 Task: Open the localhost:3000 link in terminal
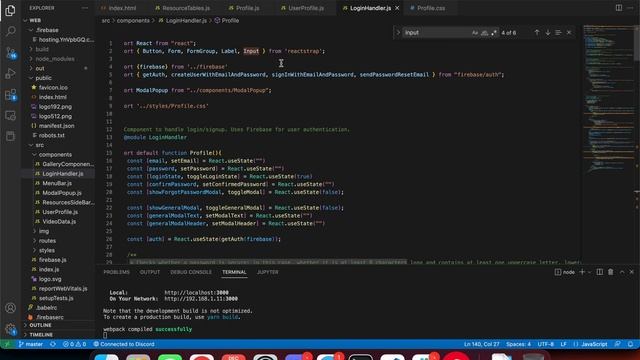pyautogui.click(x=196, y=293)
